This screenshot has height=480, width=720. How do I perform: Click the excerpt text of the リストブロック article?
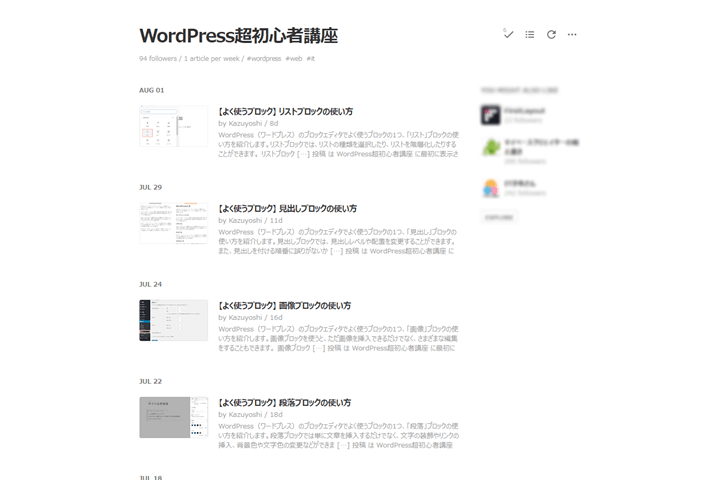pos(338,144)
